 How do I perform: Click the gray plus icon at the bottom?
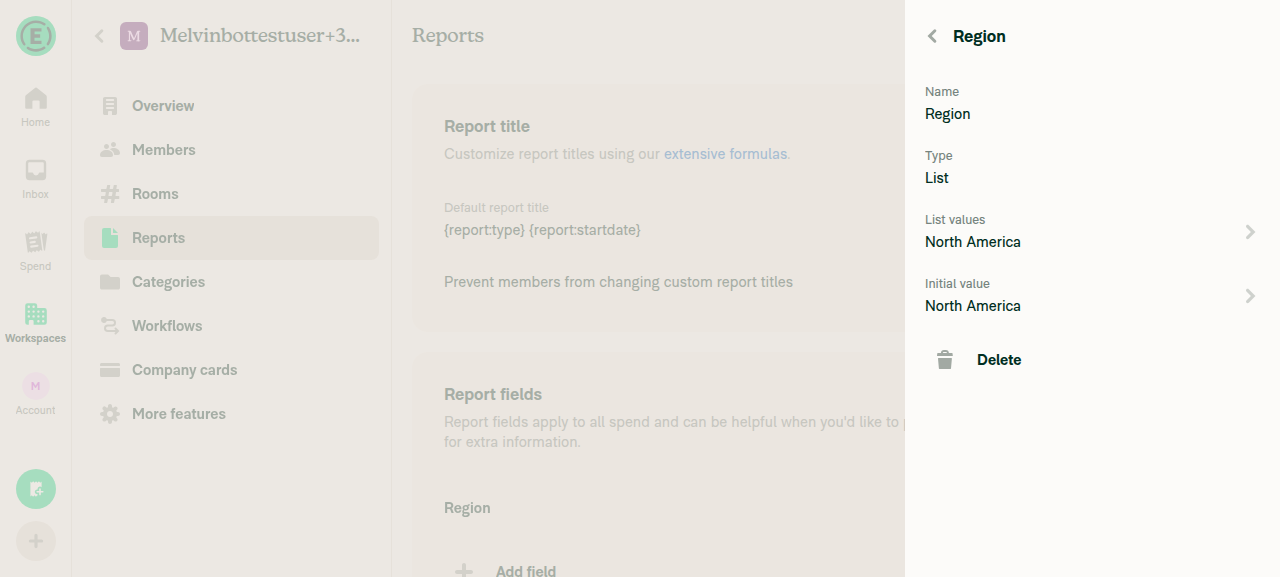[x=36, y=541]
